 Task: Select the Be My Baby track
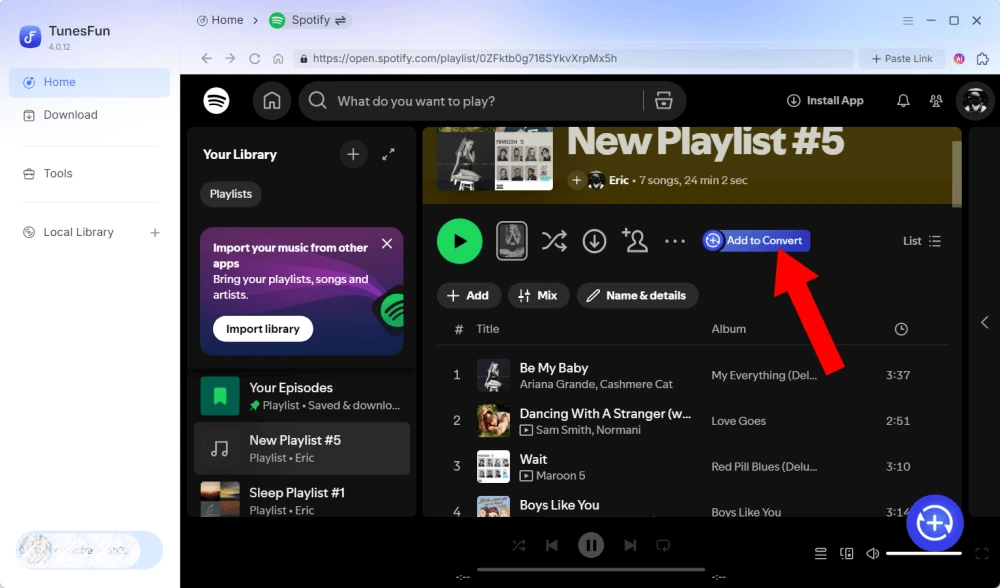pos(692,376)
